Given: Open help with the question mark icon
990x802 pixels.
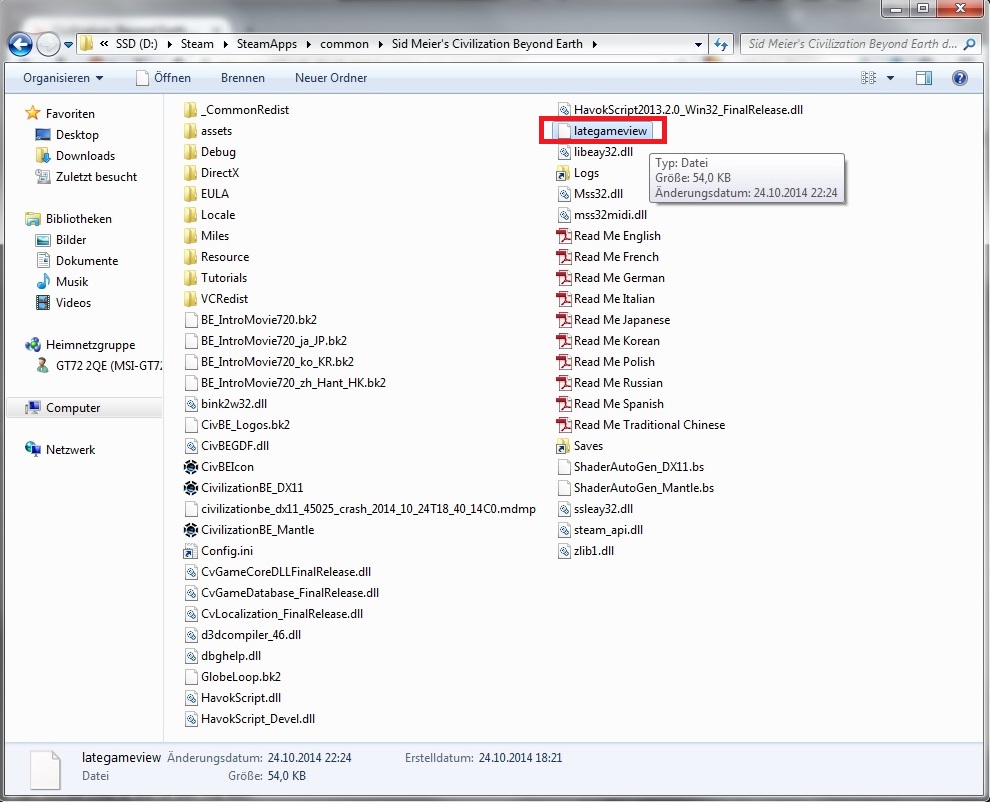Looking at the screenshot, I should click(960, 78).
